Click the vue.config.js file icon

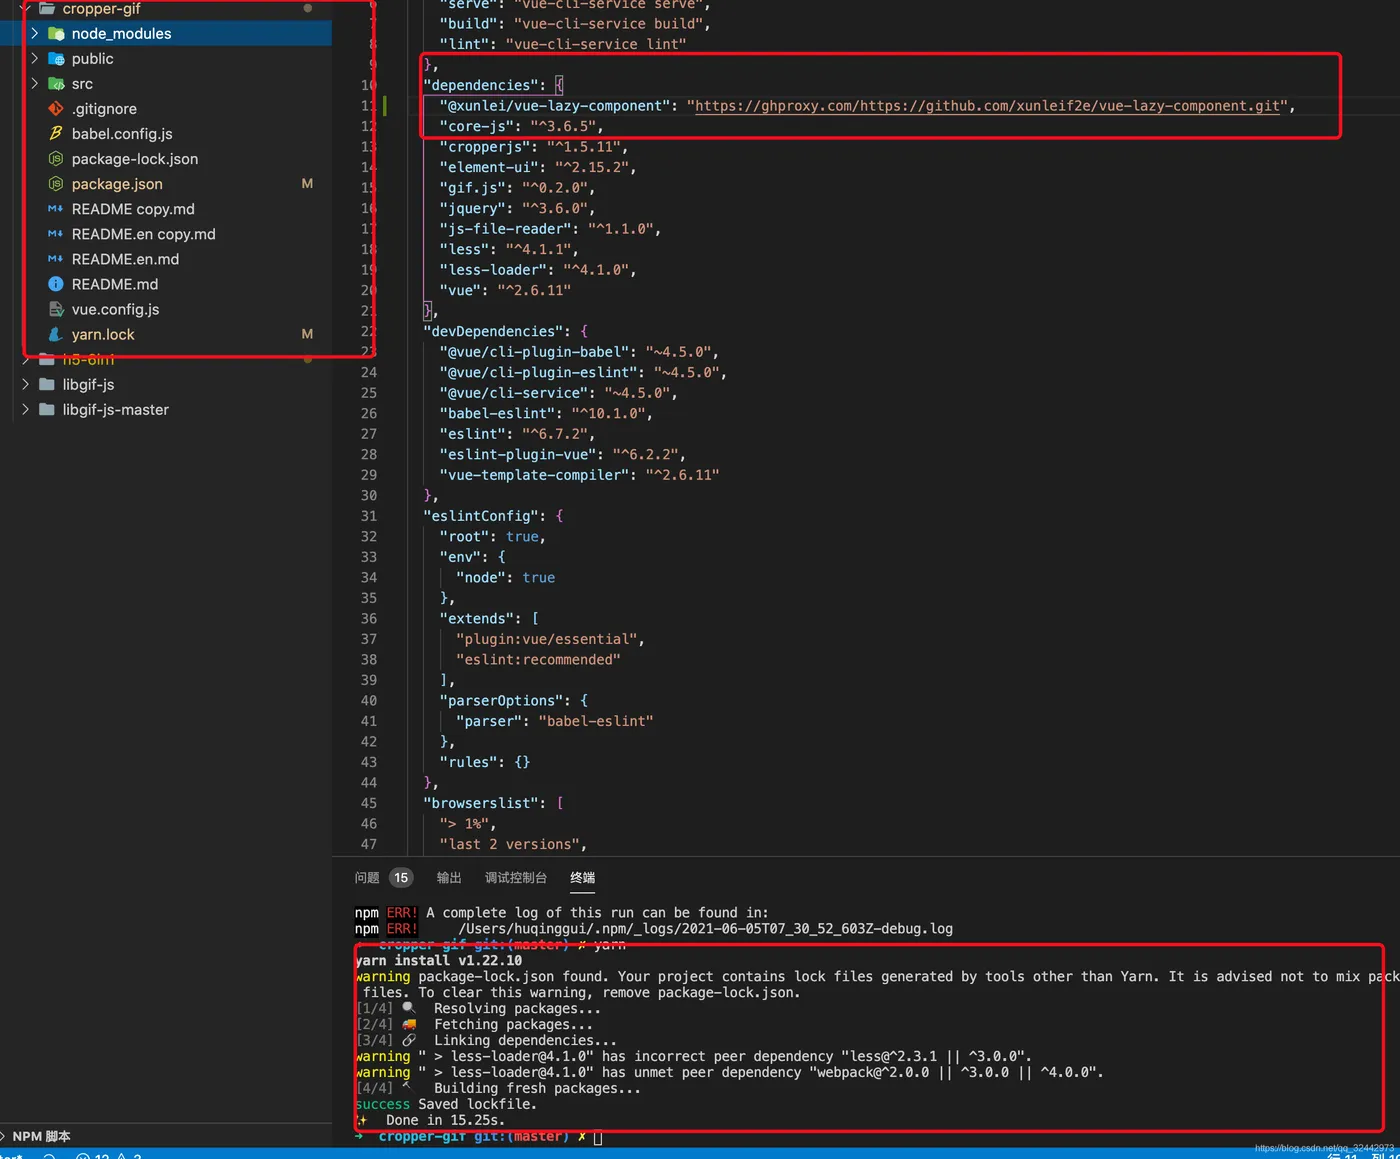[x=56, y=309]
